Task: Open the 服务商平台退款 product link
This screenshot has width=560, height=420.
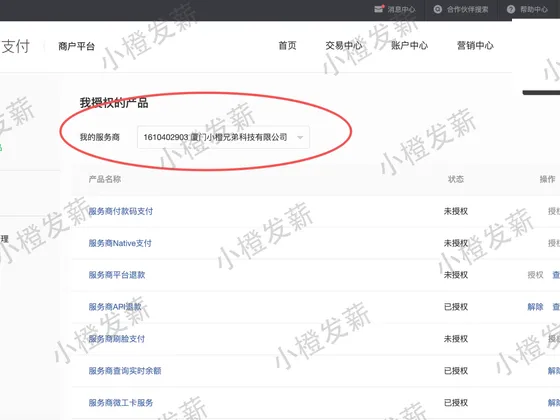Action: [117, 275]
